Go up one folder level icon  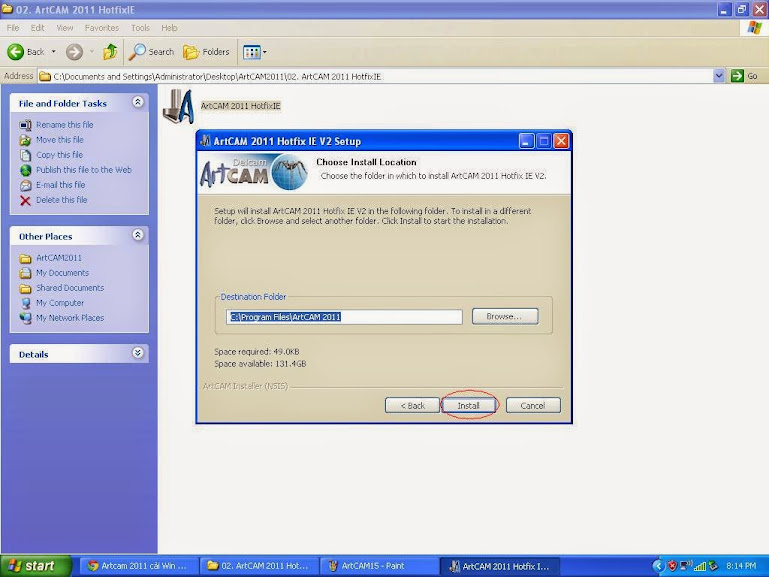pos(110,51)
